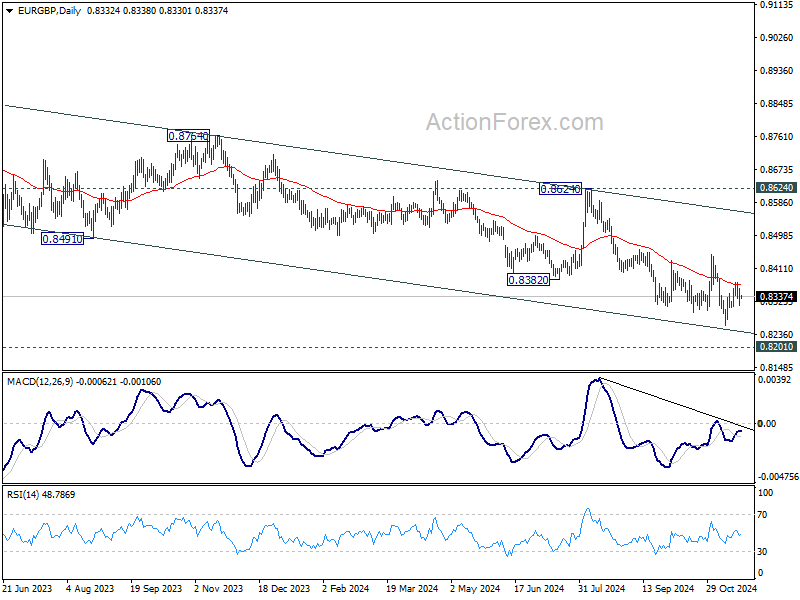Click the RSI(14) 48.7869 indicator label

click(x=41, y=495)
